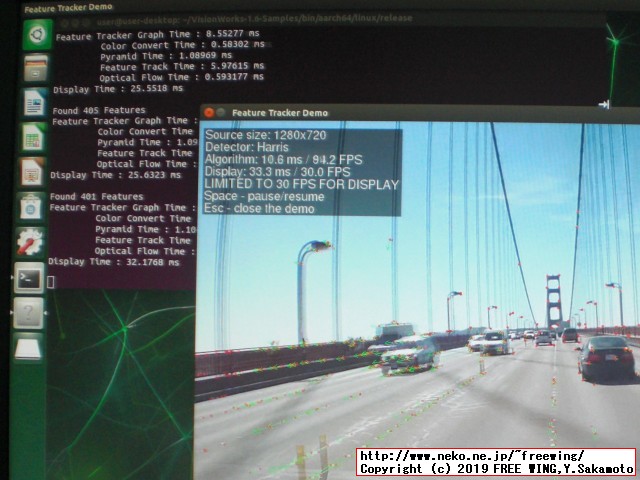Click 'Source size: 1280x720' overlay text

pos(266,135)
